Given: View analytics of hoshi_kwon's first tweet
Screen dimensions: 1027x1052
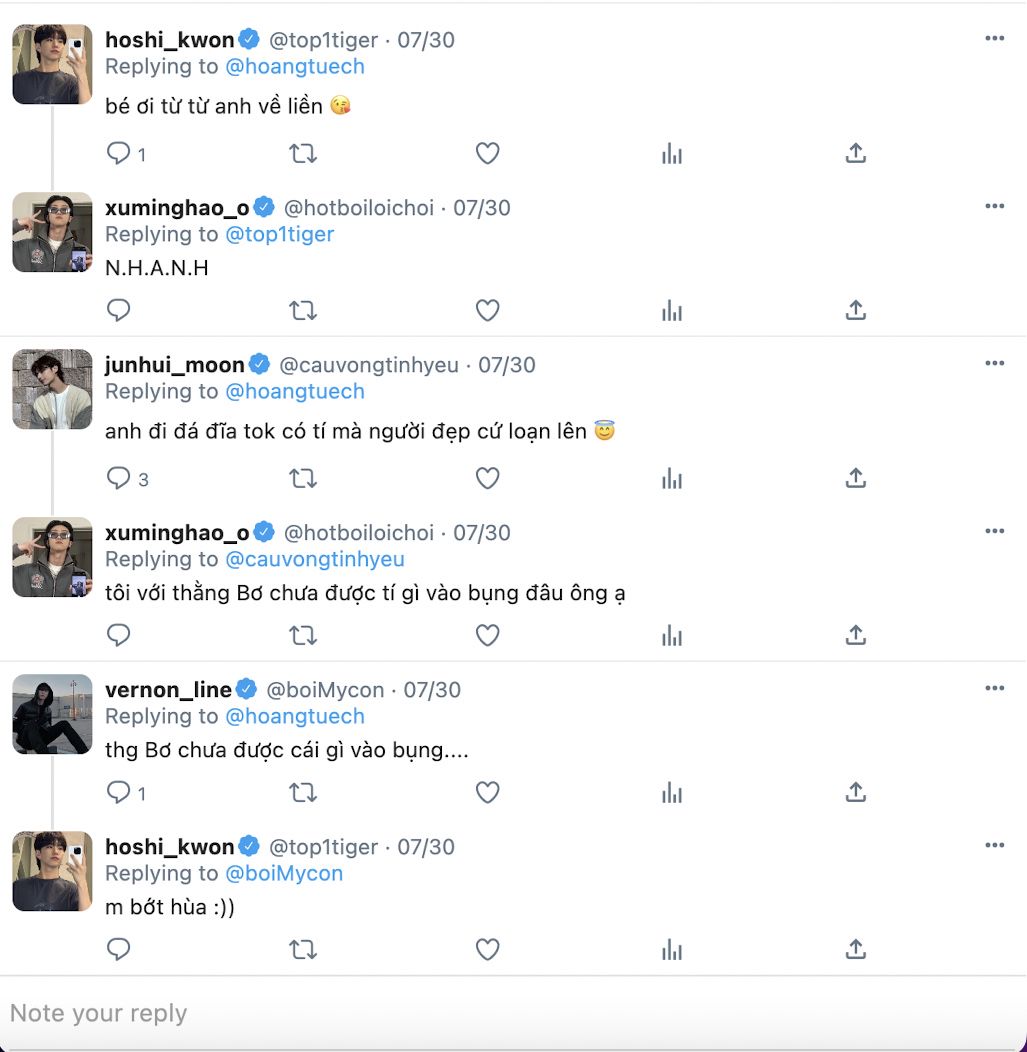Looking at the screenshot, I should [672, 153].
